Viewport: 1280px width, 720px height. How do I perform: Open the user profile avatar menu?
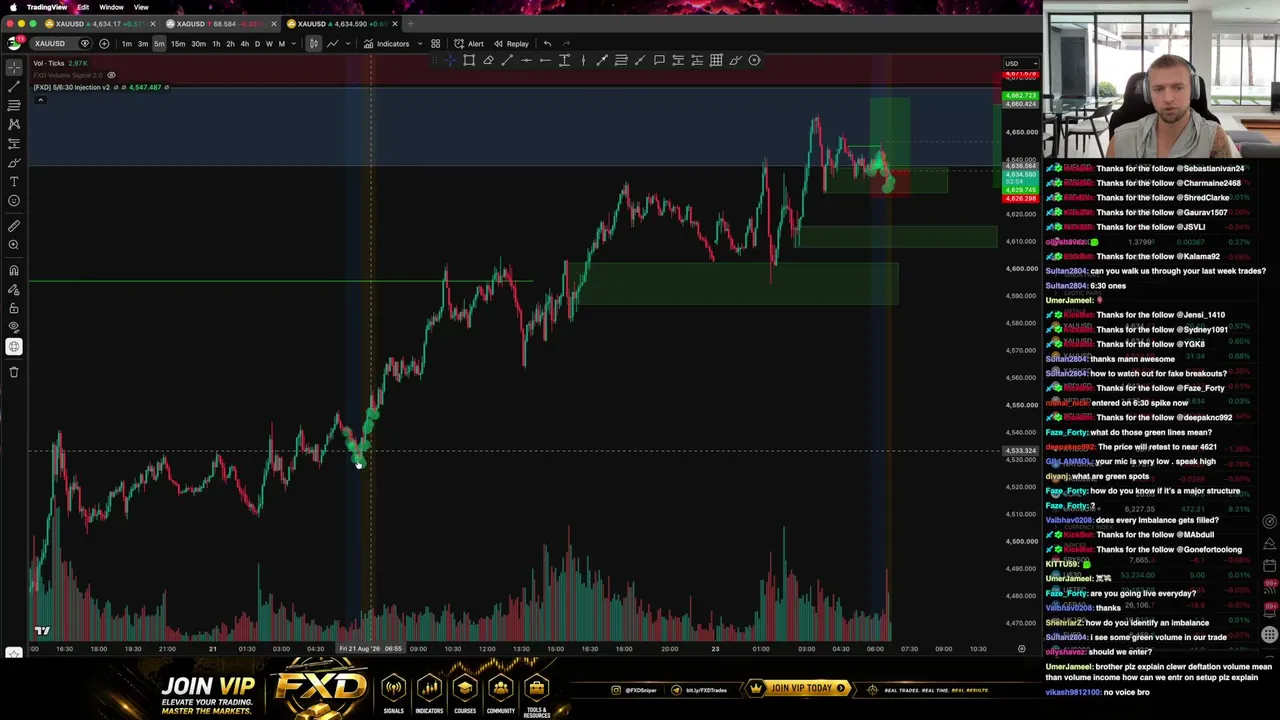14,43
